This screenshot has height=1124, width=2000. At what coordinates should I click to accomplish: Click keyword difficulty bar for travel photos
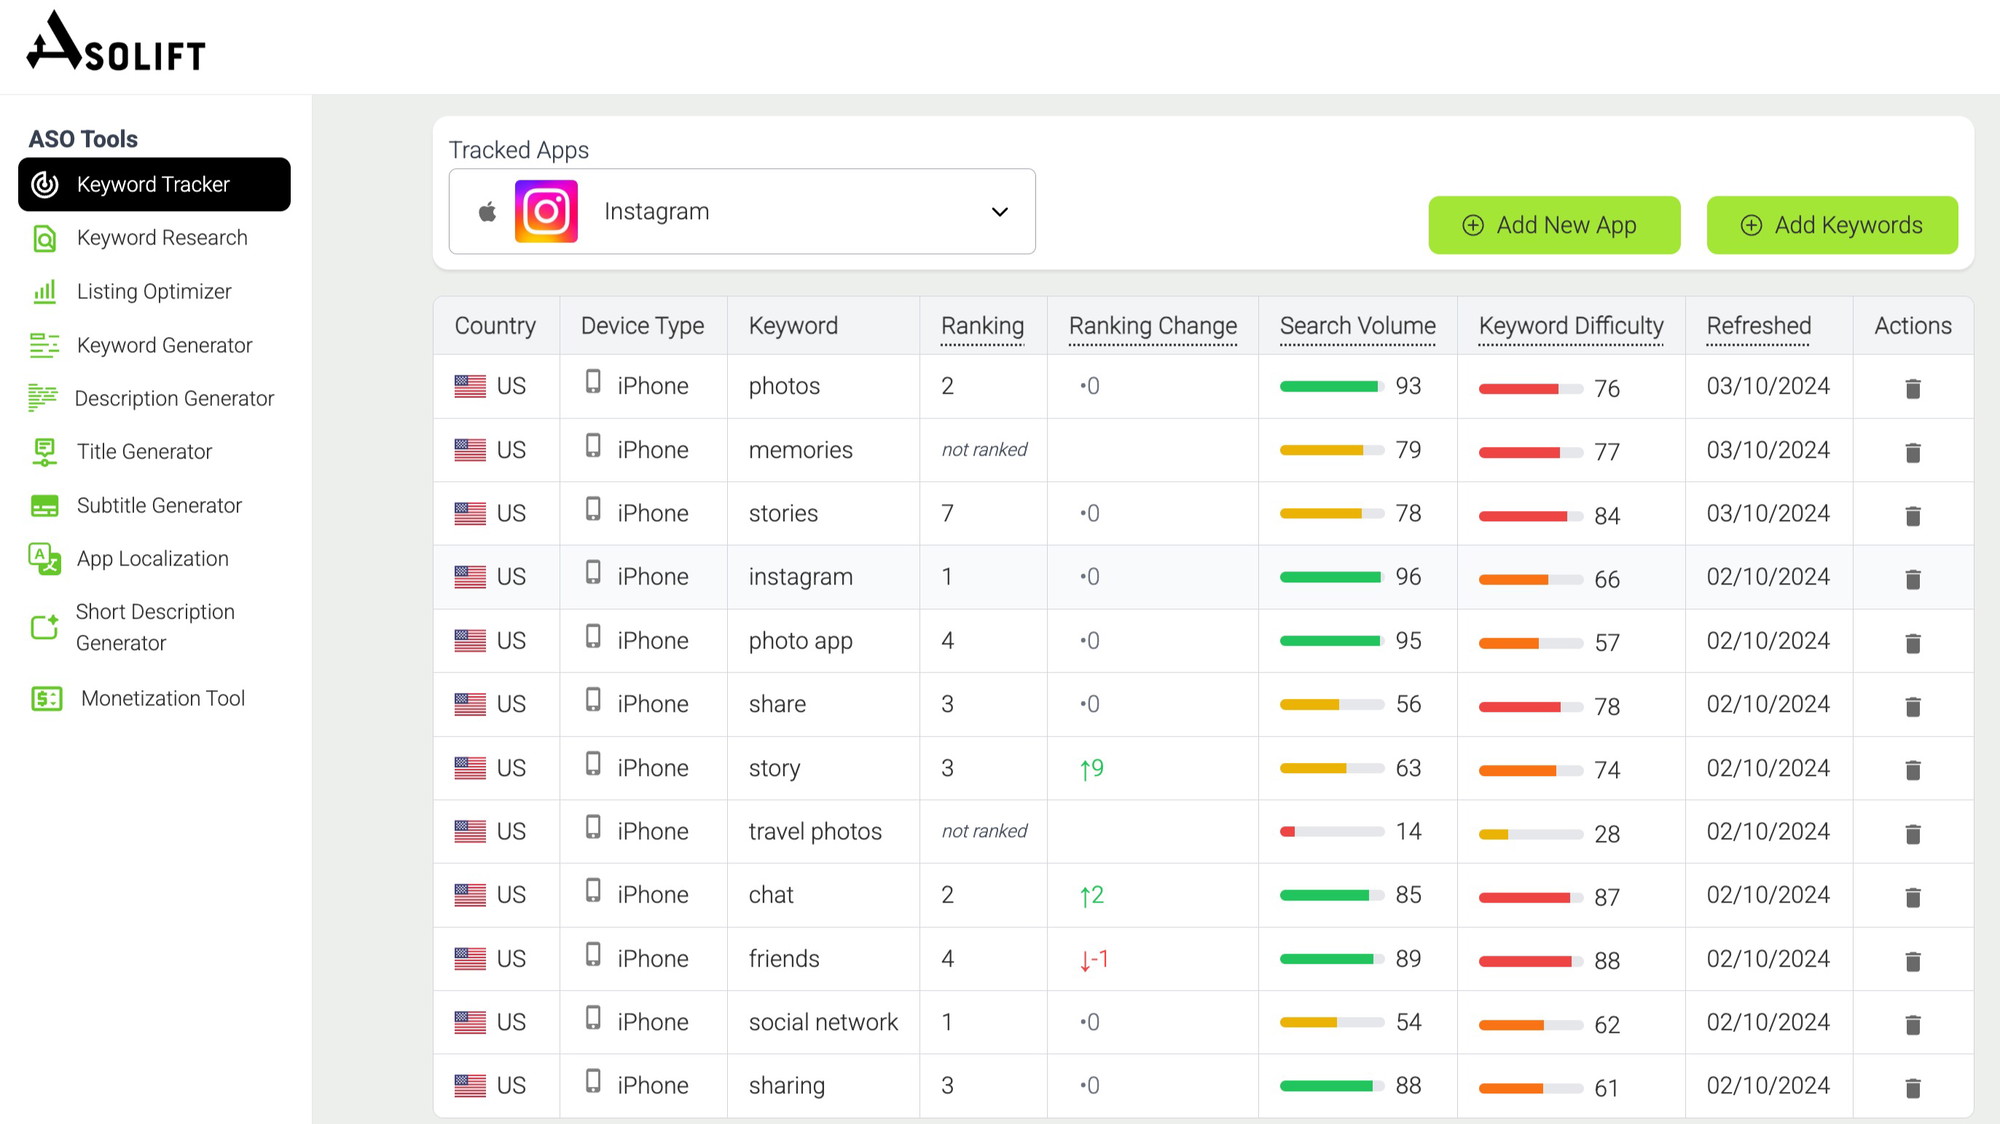(1531, 834)
